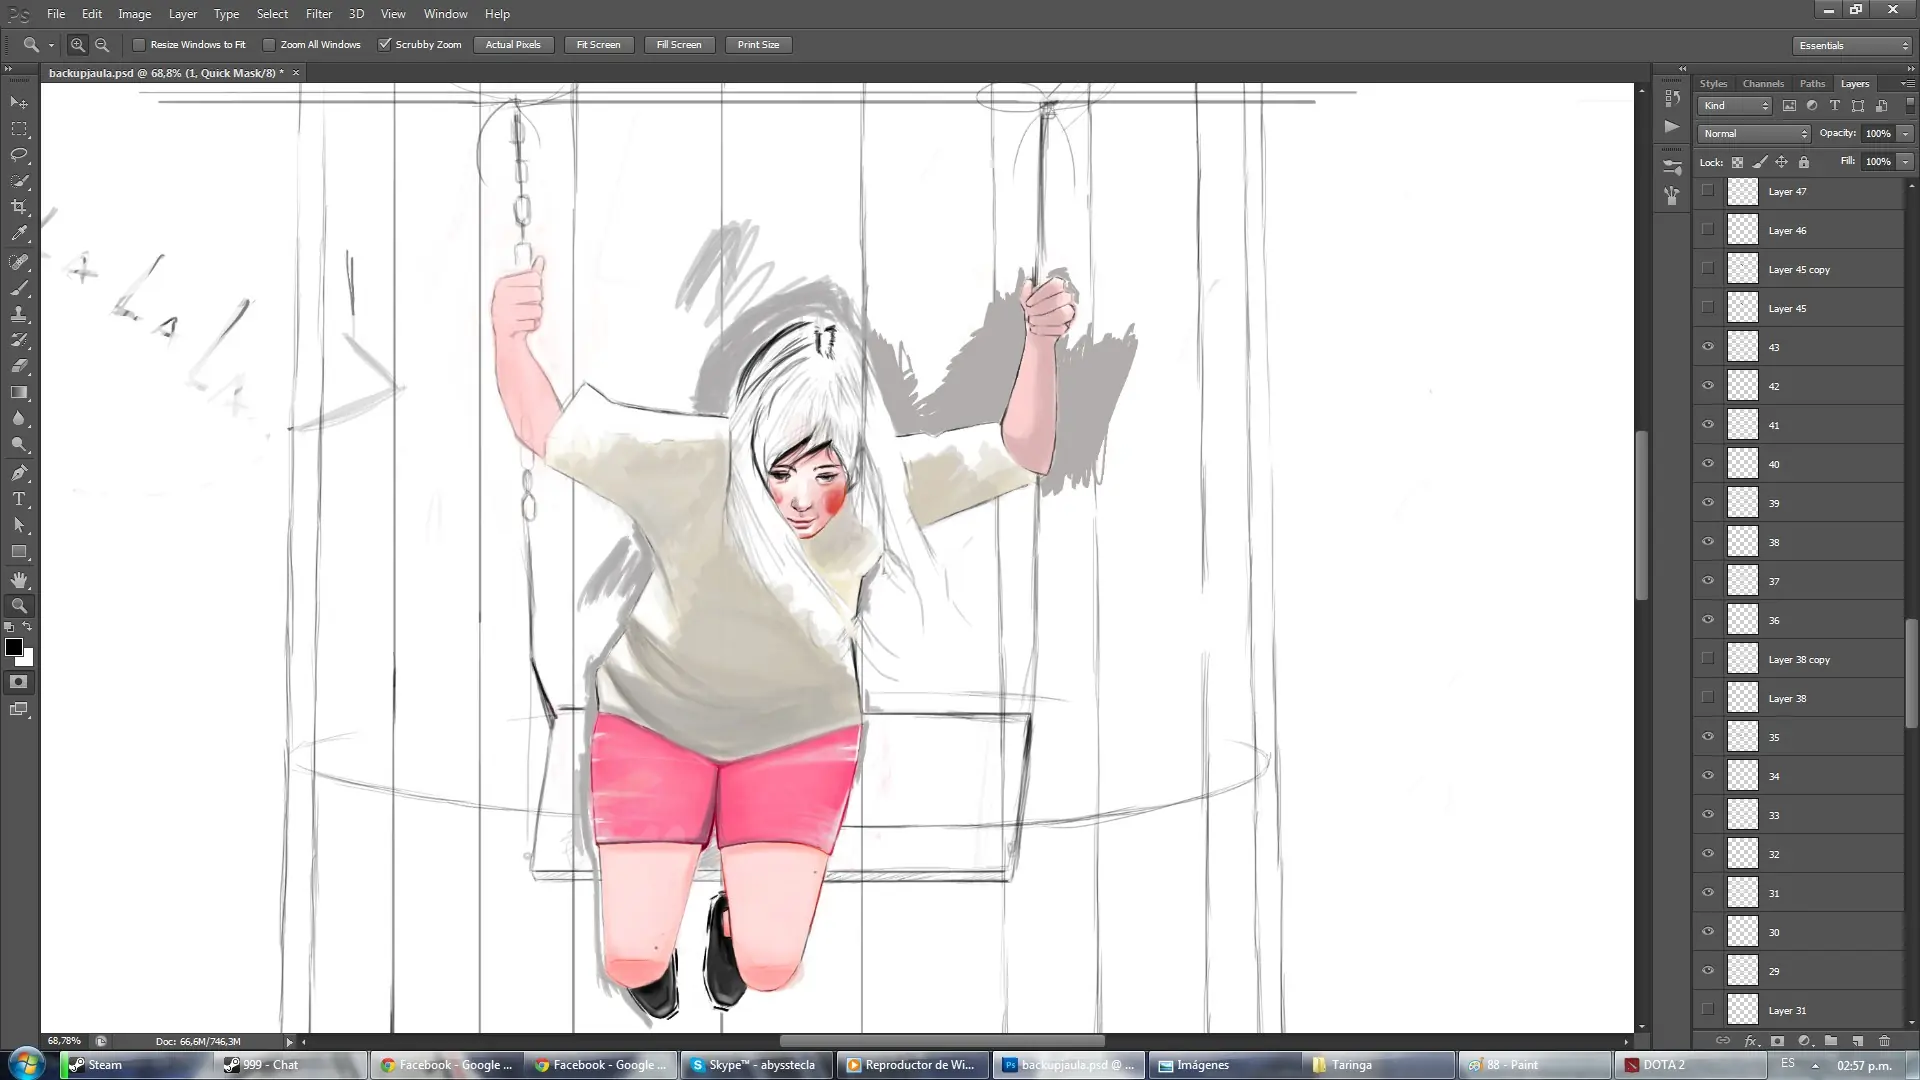Open the layer Kind filter dropdown
1920x1080 pixels.
(1735, 106)
